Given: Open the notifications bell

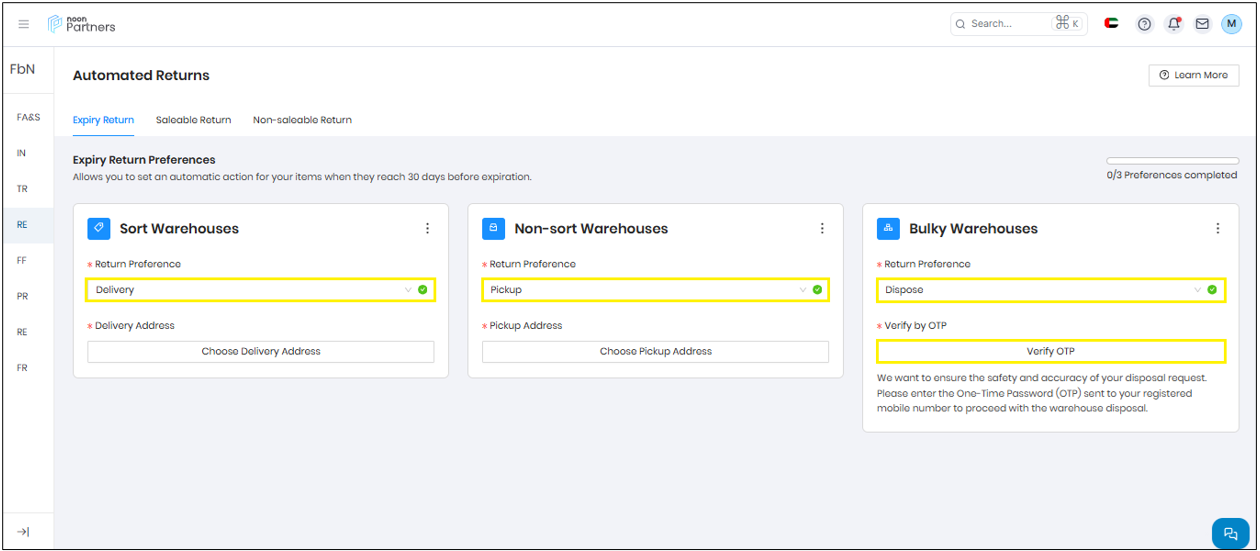Looking at the screenshot, I should point(1174,24).
